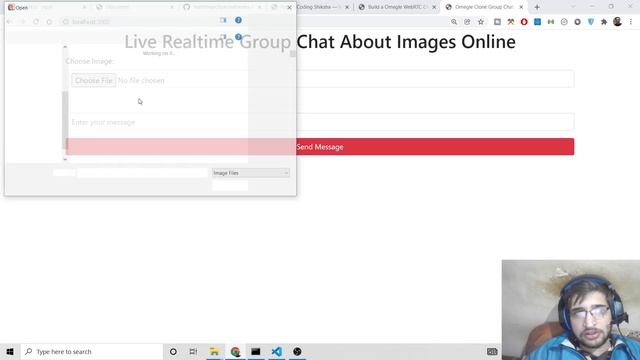
Task: Open the Chrome profile avatar
Action: [618, 22]
